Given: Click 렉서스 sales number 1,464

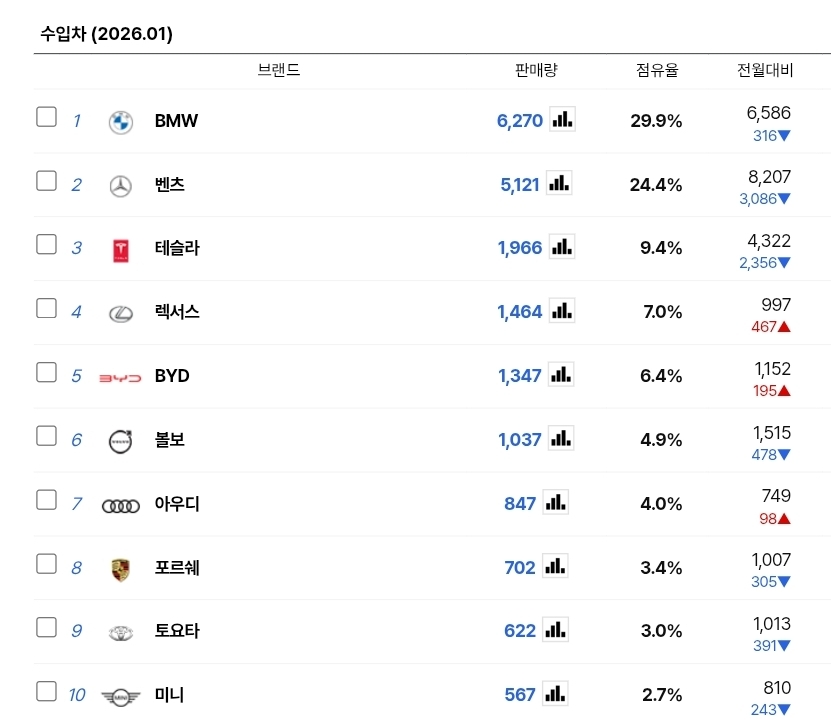Looking at the screenshot, I should (x=519, y=312).
